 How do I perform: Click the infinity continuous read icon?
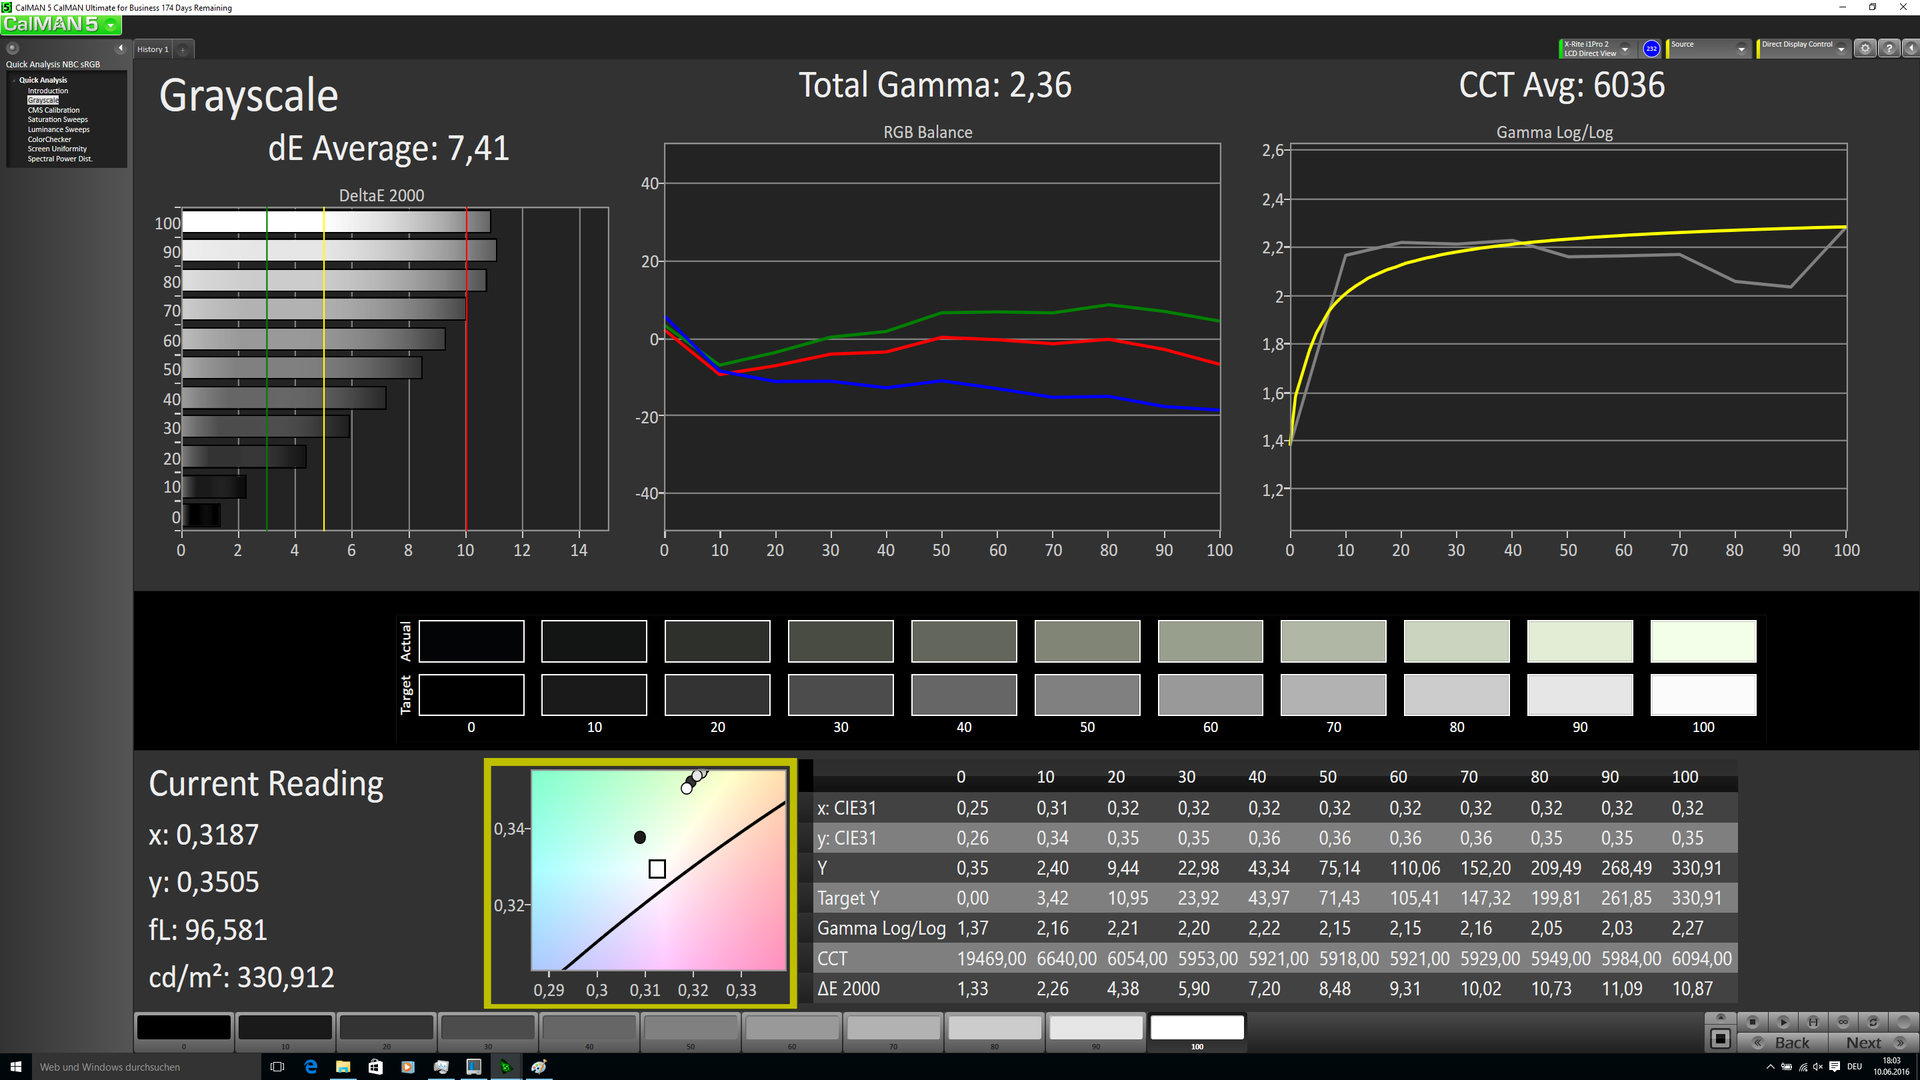1843,1022
